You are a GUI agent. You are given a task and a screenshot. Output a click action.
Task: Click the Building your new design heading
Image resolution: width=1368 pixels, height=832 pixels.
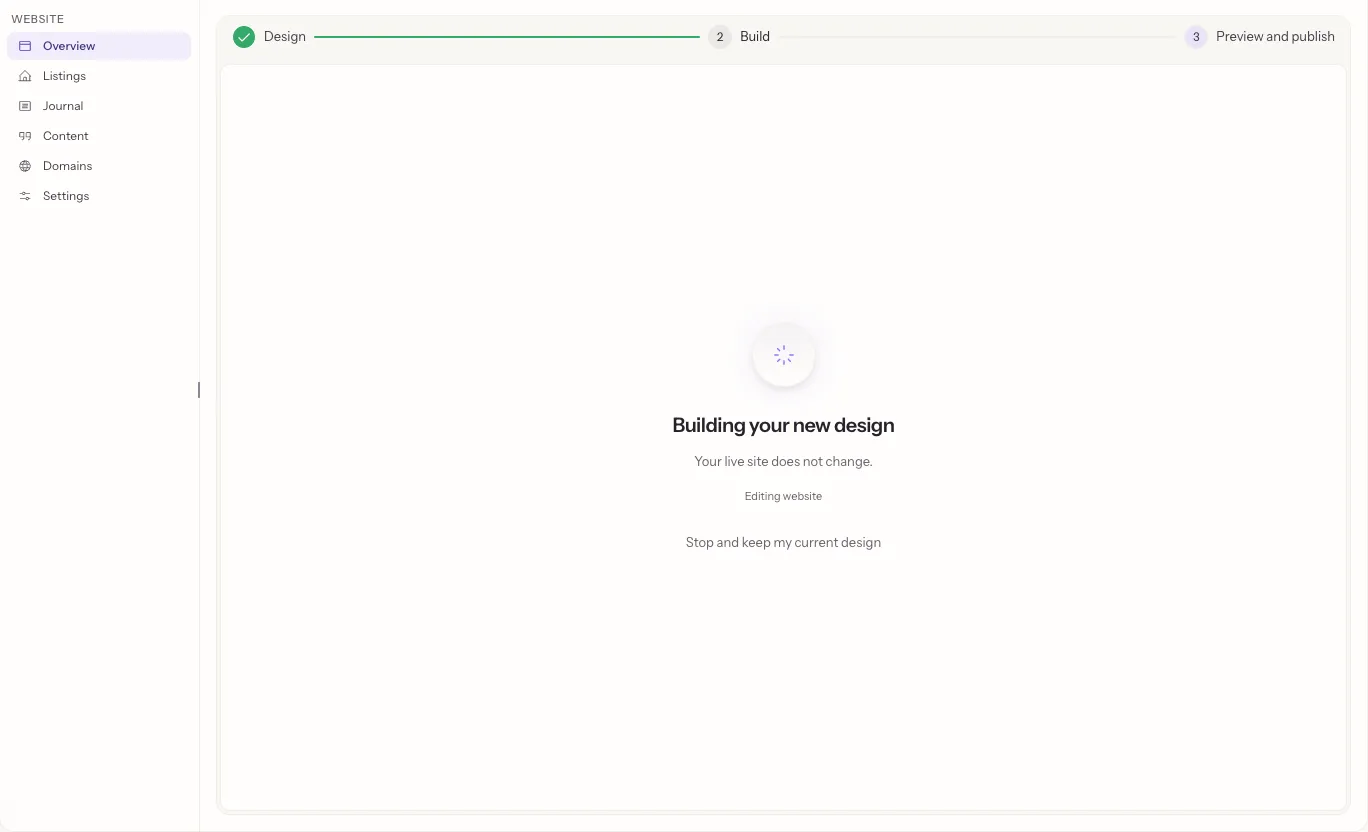click(x=783, y=426)
